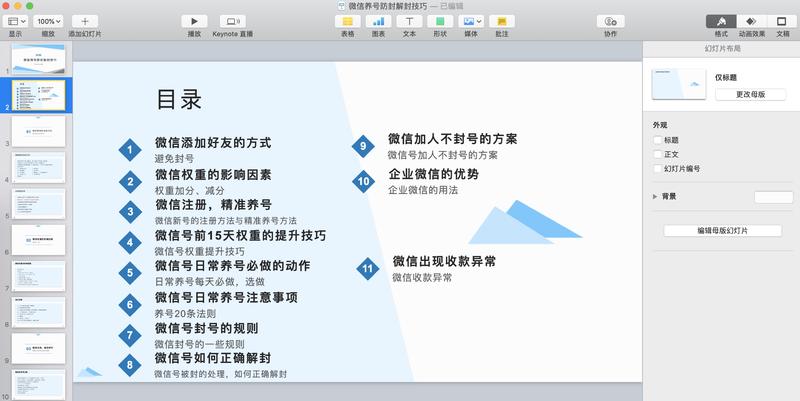800x401 pixels.
Task: Click diamond number 2 icon
Action: coord(130,182)
